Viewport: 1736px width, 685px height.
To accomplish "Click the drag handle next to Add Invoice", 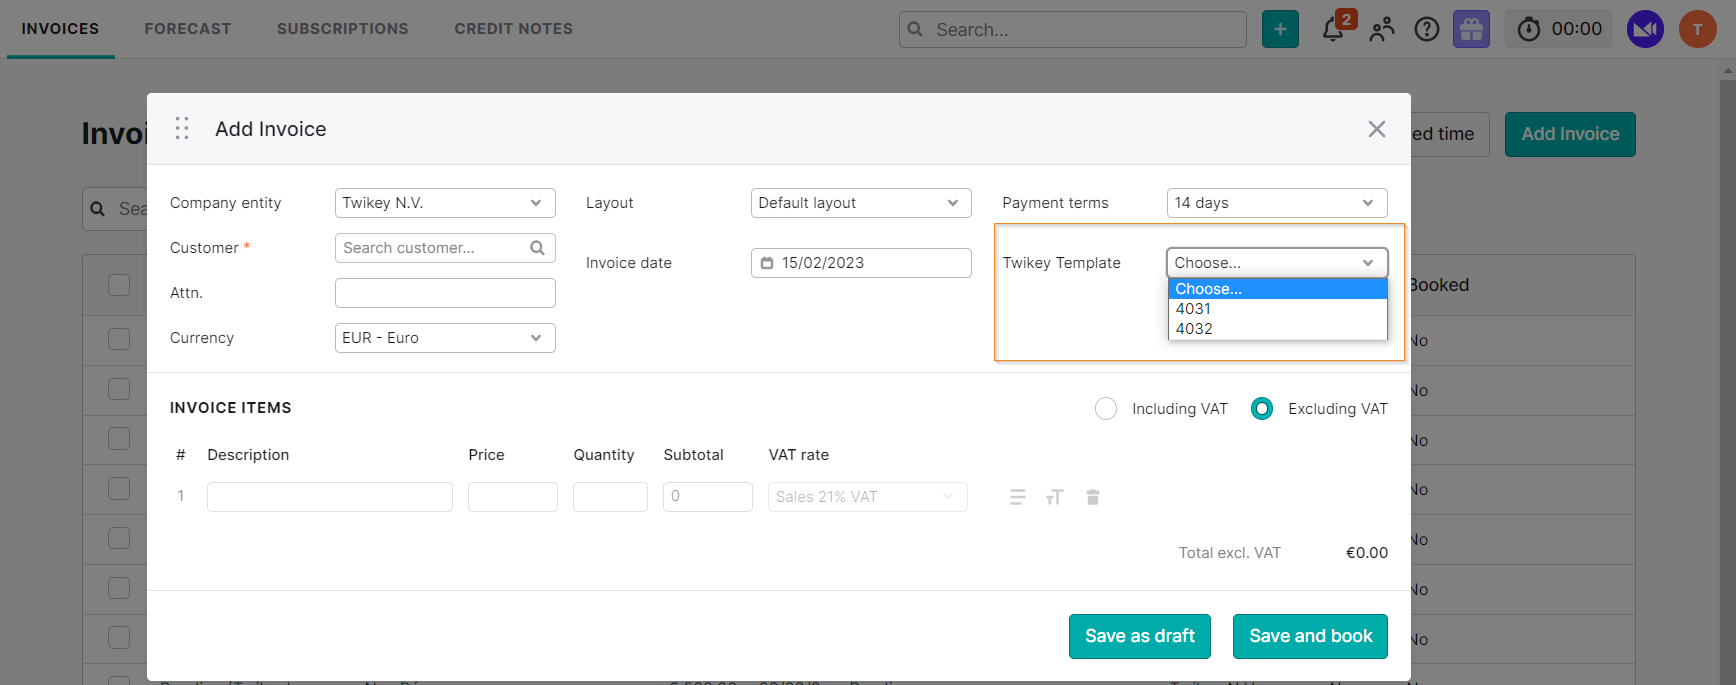I will pyautogui.click(x=182, y=129).
